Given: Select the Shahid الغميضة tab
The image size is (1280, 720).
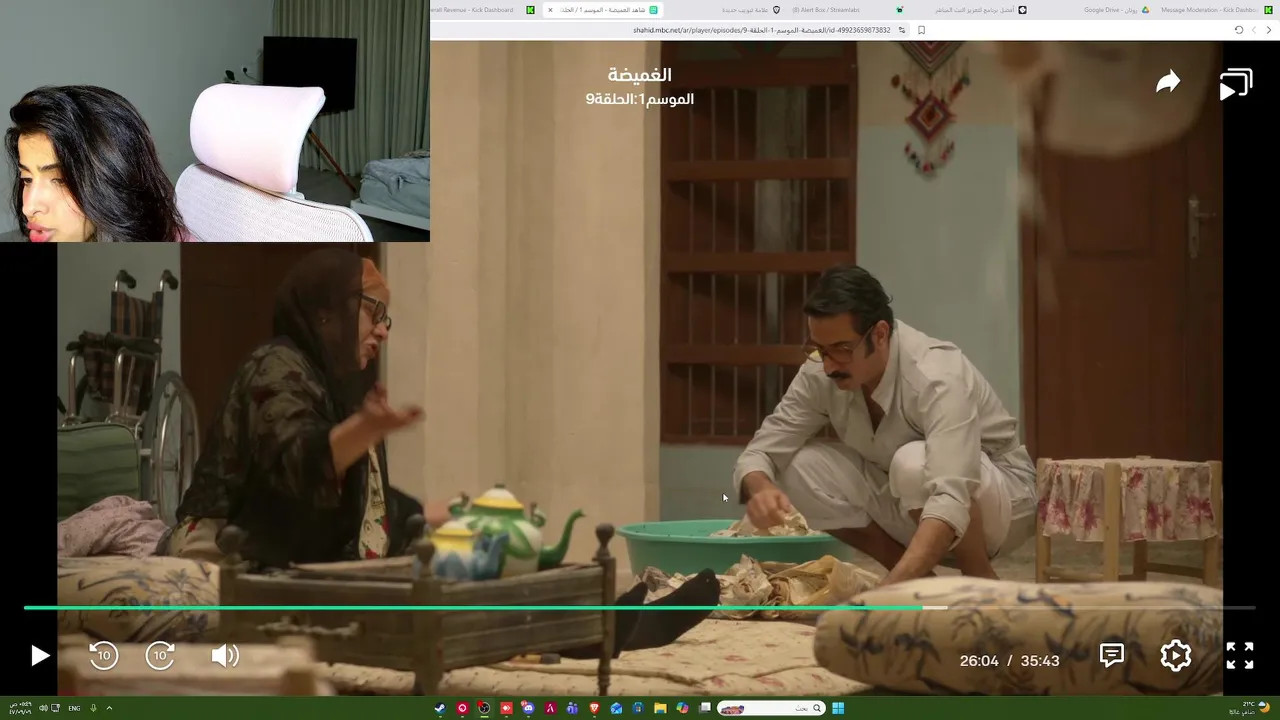Looking at the screenshot, I should (x=602, y=10).
